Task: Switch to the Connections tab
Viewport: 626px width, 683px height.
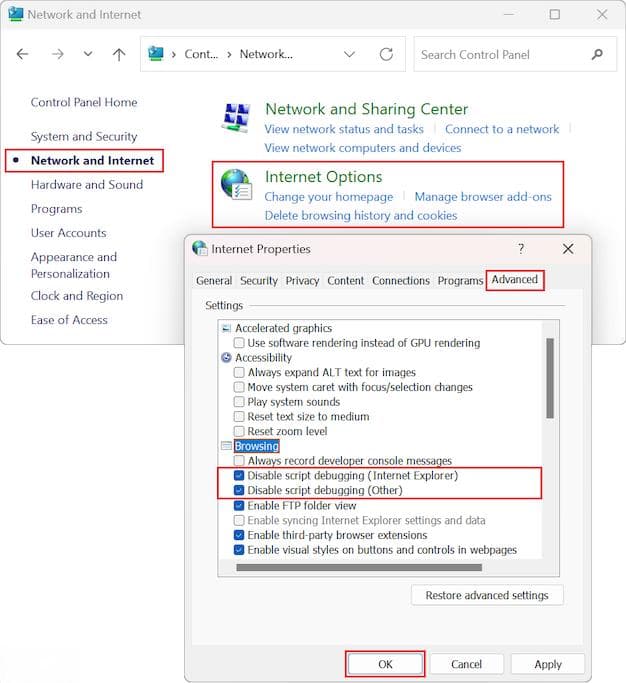Action: coord(401,281)
